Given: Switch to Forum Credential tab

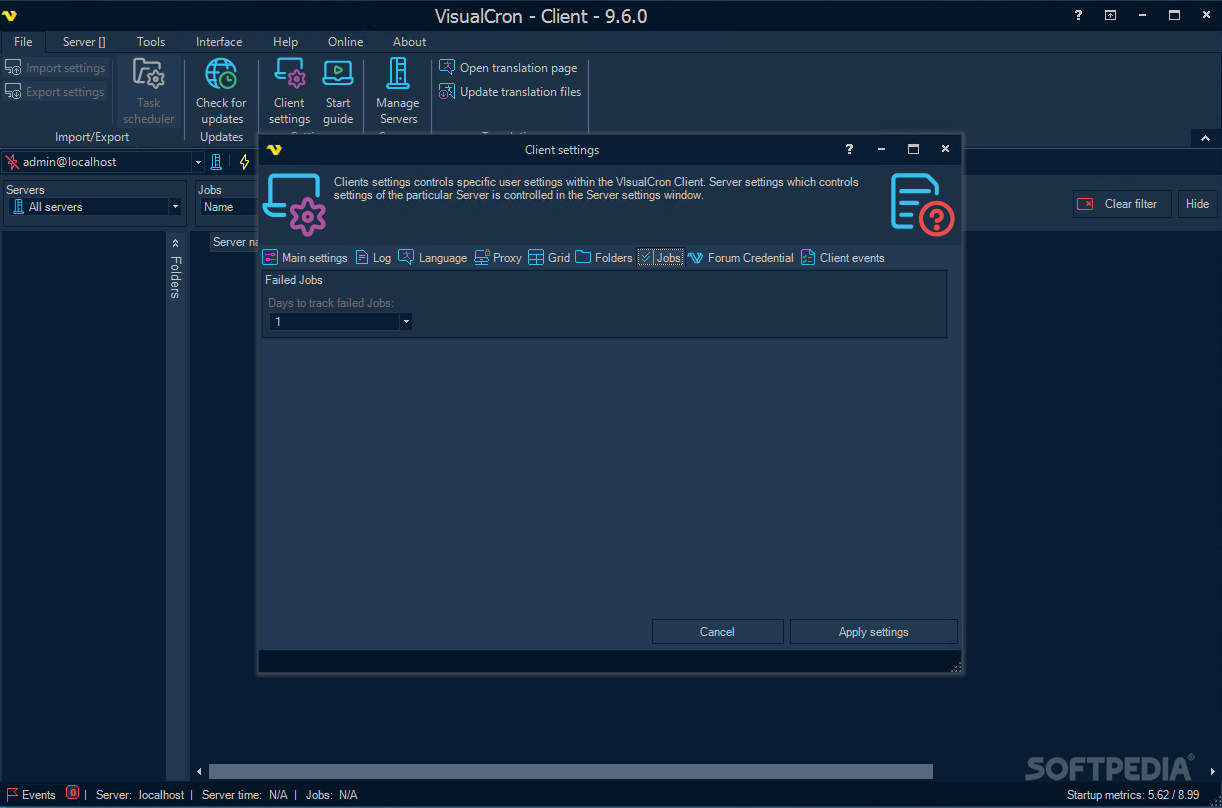Looking at the screenshot, I should (x=741, y=258).
